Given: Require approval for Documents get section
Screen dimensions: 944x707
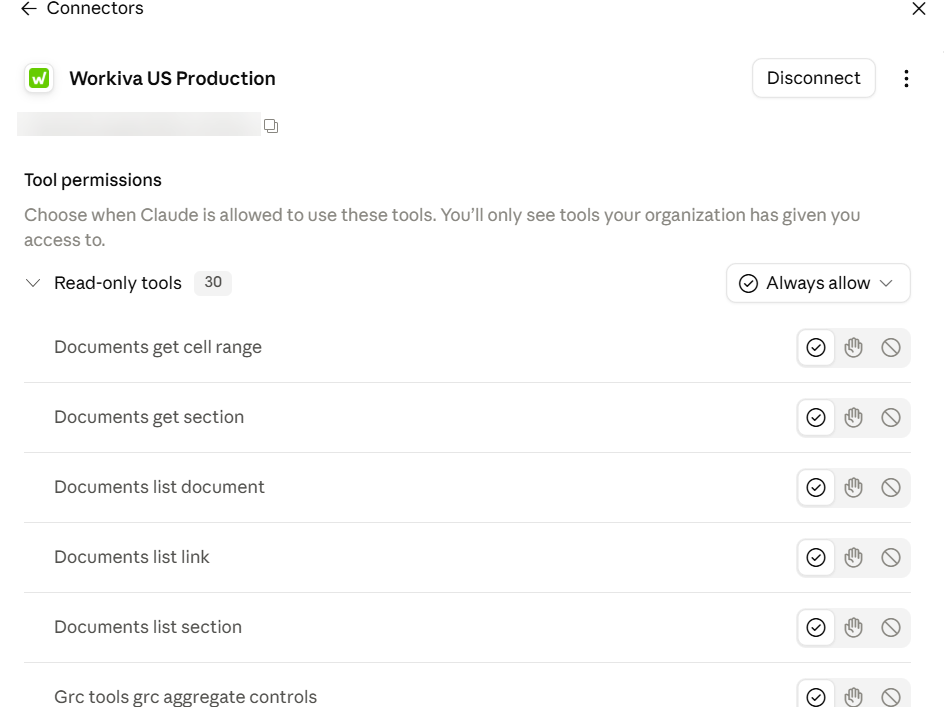Looking at the screenshot, I should click(x=853, y=417).
